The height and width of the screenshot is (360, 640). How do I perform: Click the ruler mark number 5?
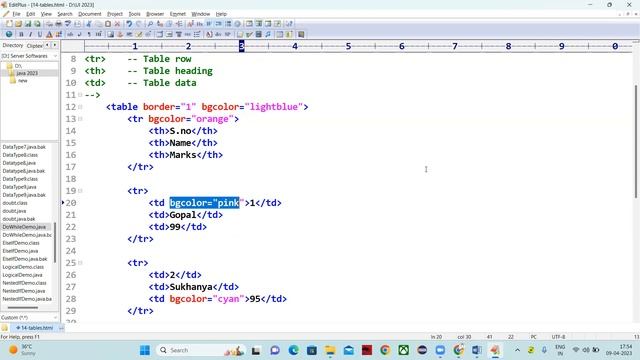click(348, 46)
